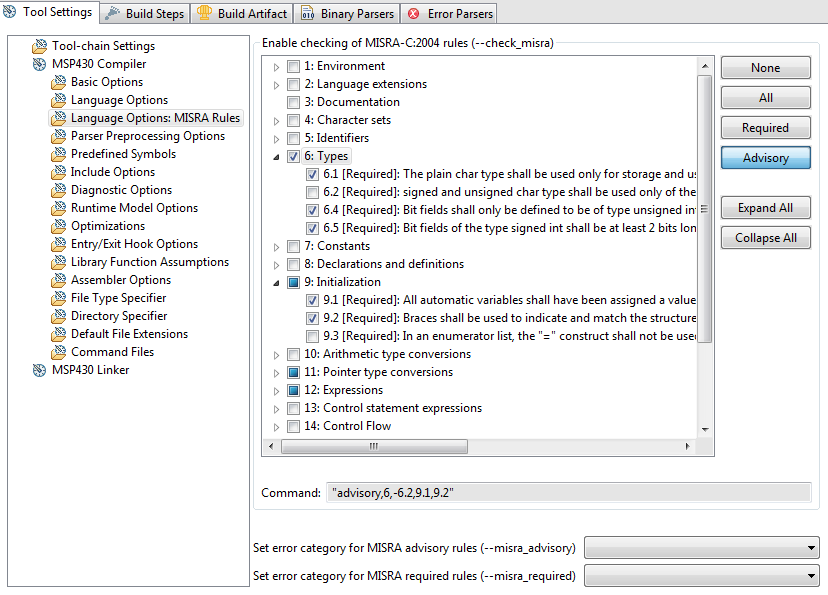
Task: Click the Include Options icon
Action: 59,172
